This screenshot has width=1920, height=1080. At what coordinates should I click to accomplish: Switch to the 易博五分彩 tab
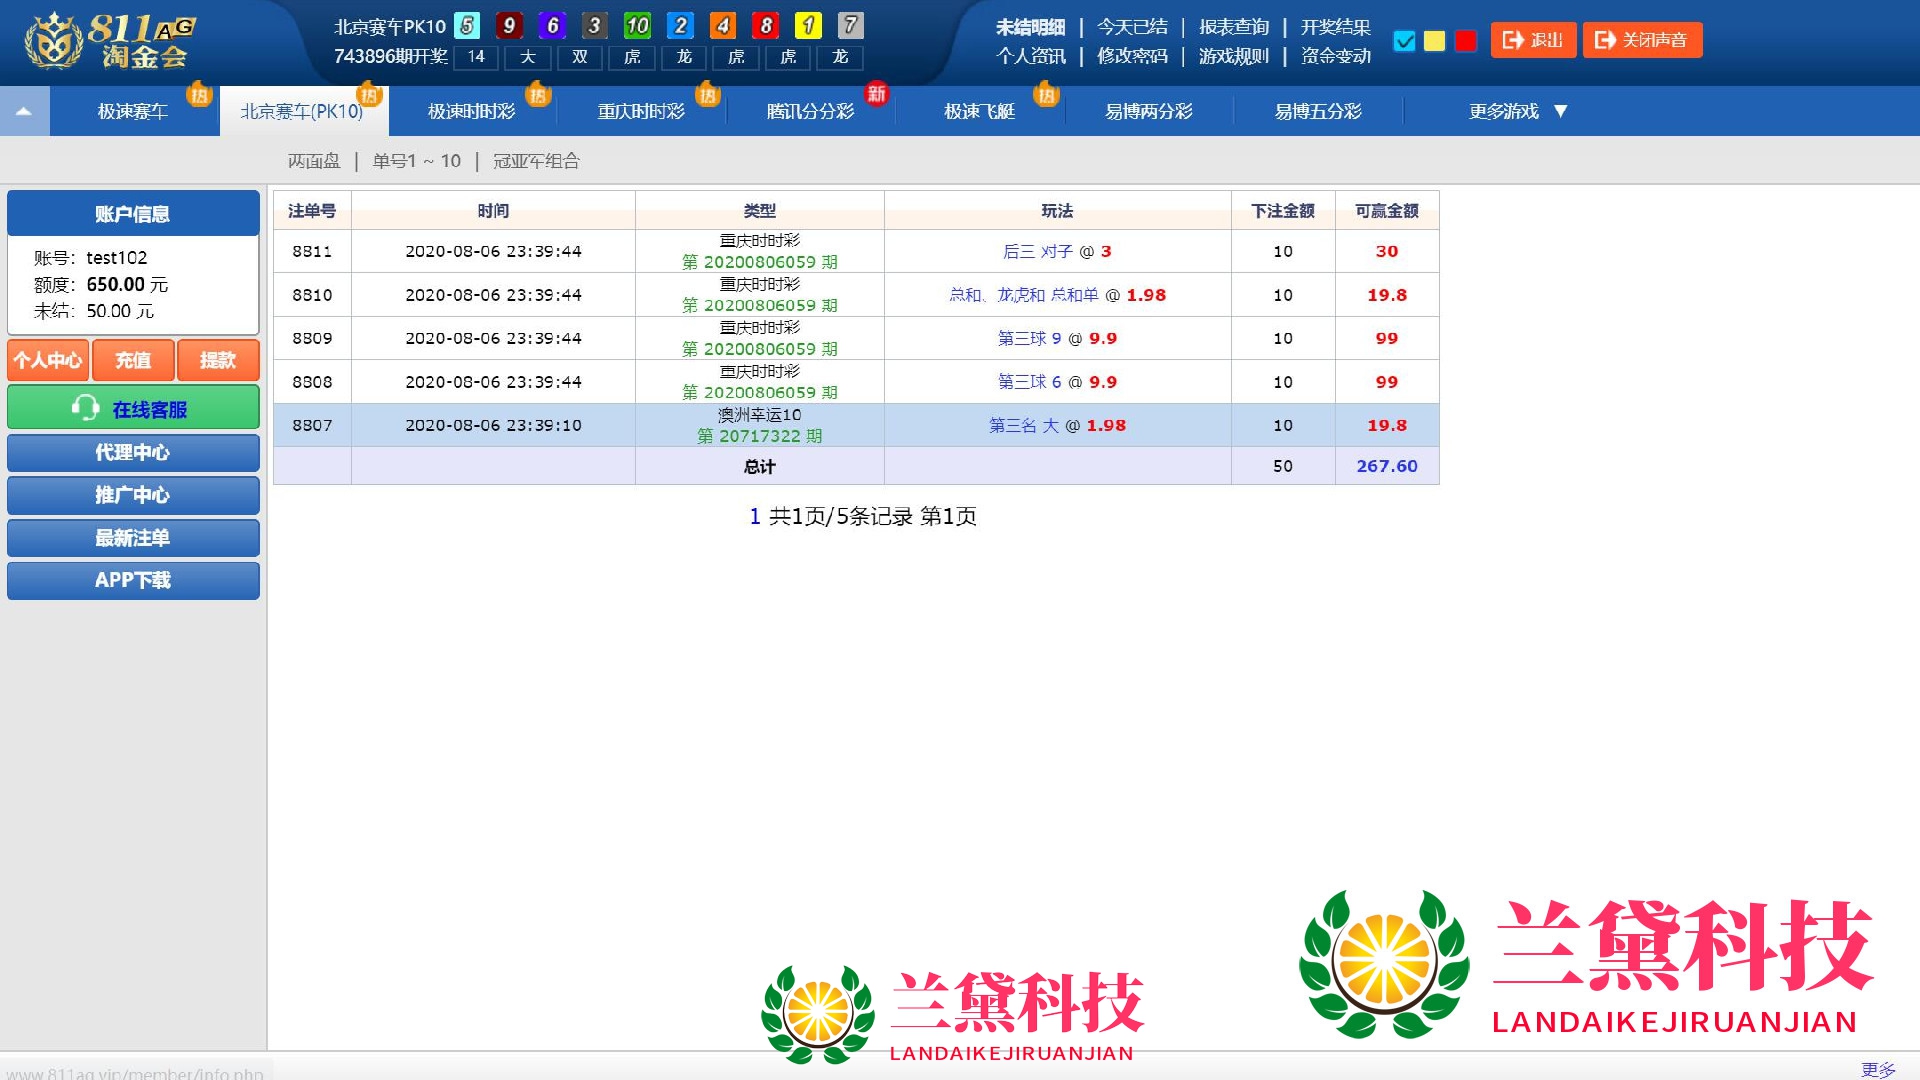click(x=1317, y=111)
